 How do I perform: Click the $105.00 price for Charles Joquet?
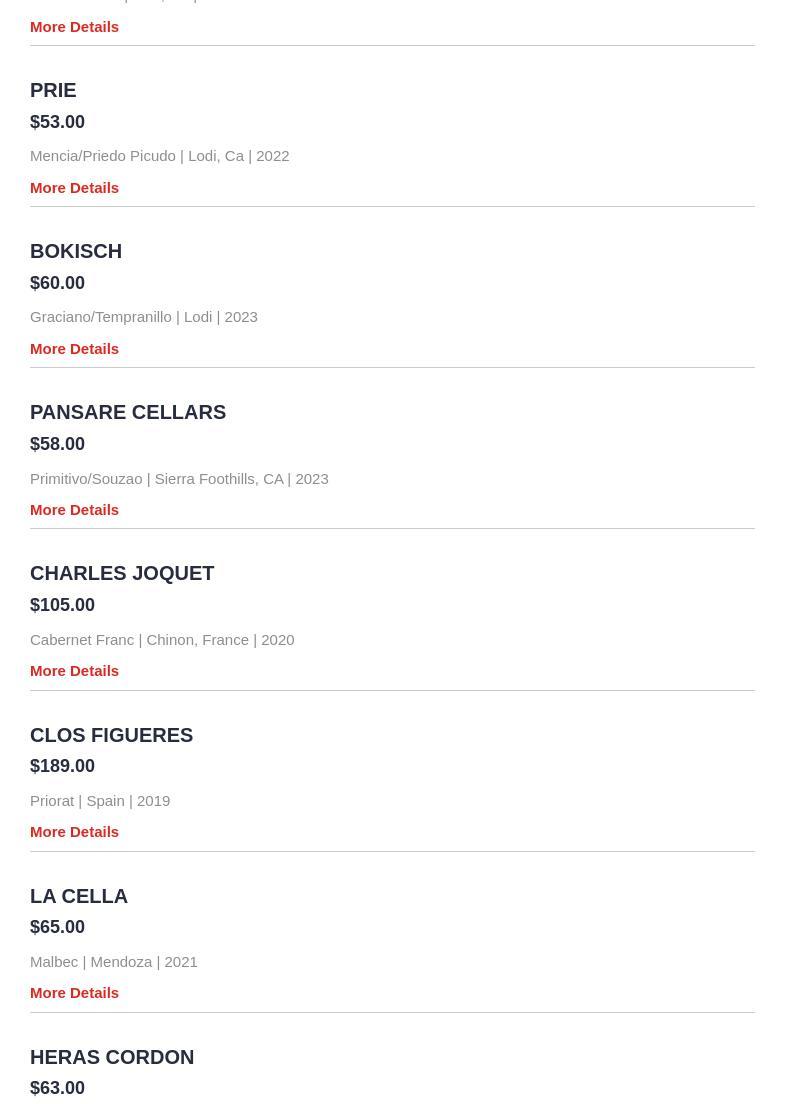point(62,605)
